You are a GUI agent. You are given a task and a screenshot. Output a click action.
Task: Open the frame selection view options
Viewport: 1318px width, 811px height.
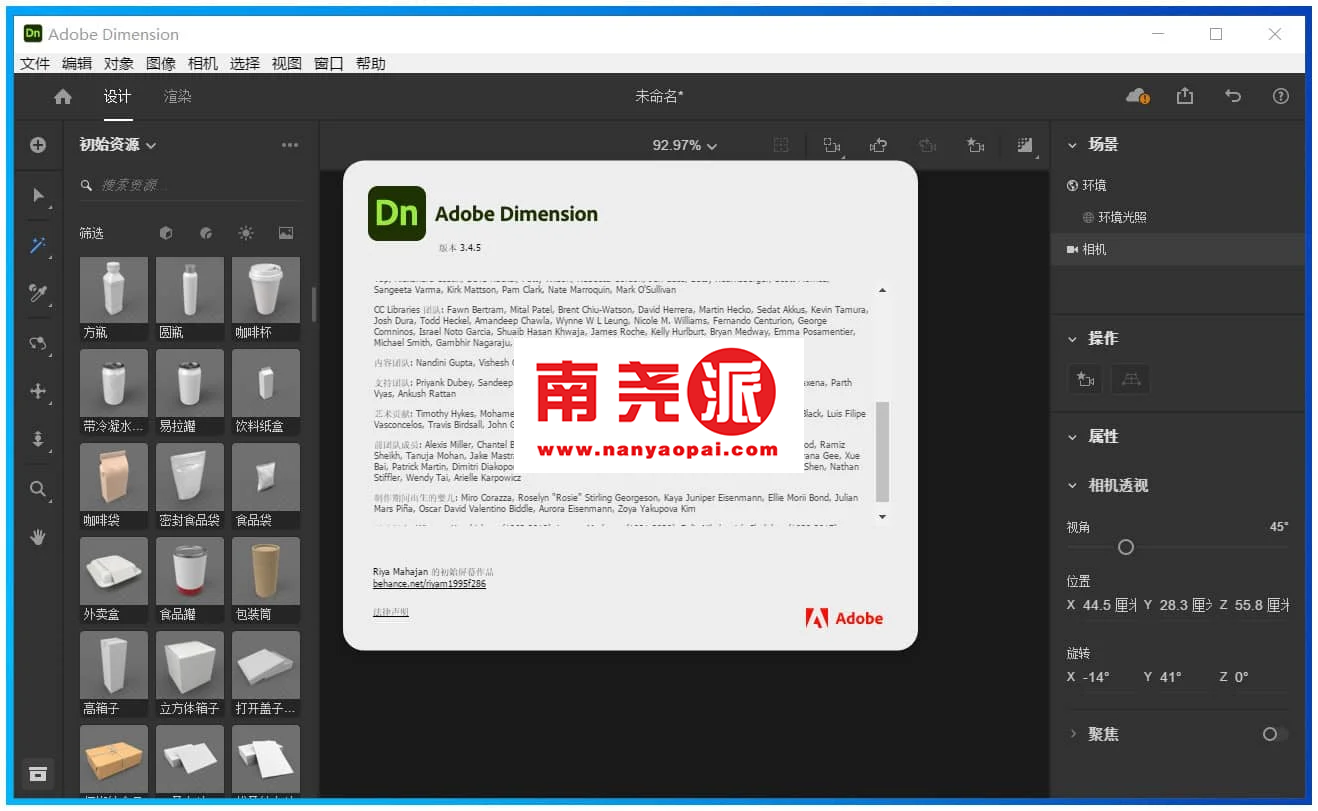[832, 146]
